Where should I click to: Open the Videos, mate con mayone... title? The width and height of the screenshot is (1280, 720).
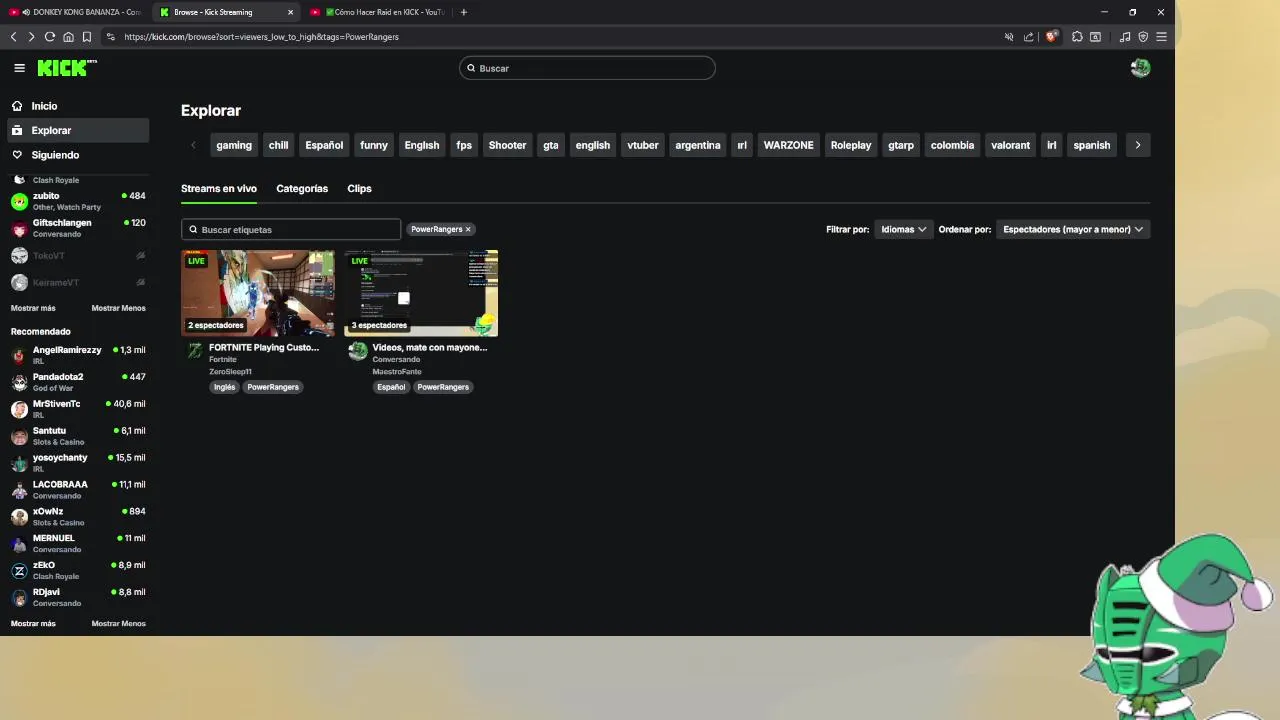click(x=430, y=347)
